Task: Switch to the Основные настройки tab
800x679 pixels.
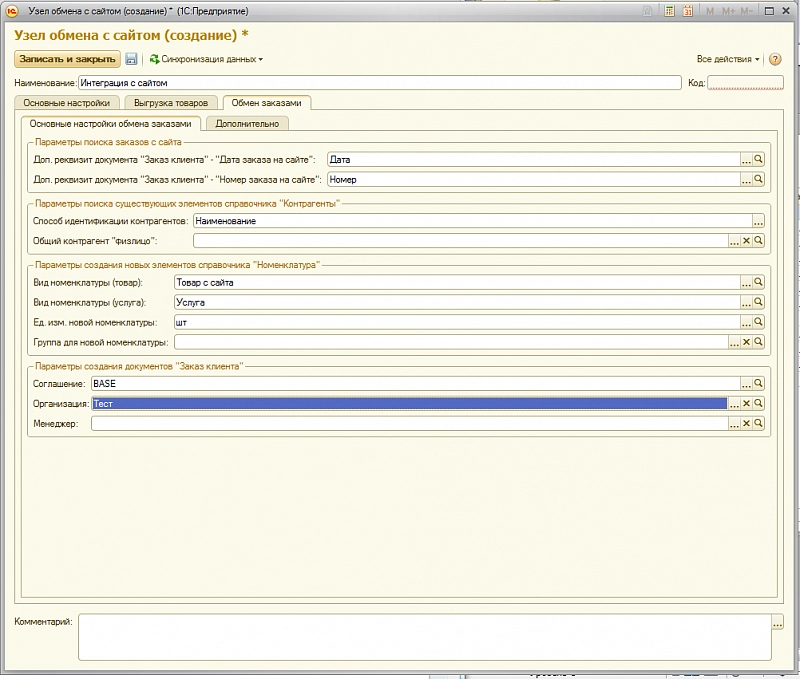Action: click(x=68, y=103)
